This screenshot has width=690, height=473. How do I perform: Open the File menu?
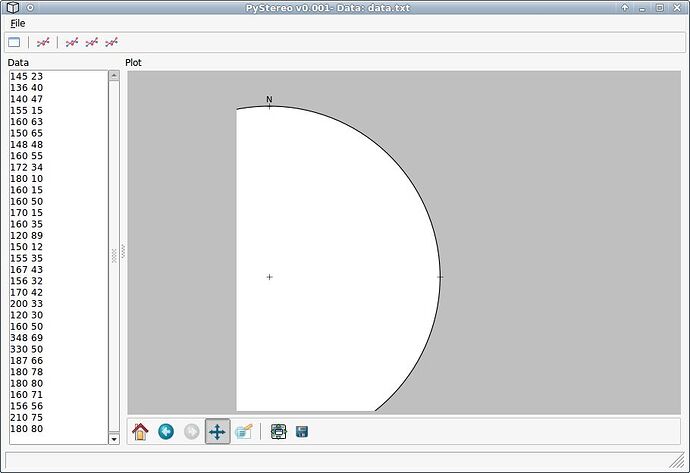click(18, 23)
